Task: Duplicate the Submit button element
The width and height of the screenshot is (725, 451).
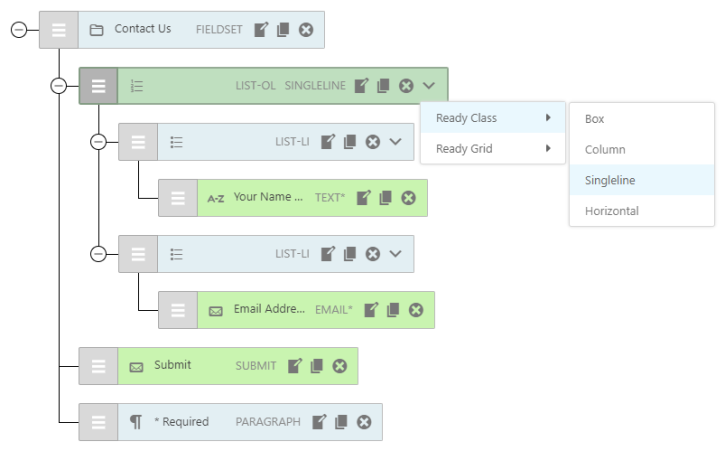Action: click(317, 366)
